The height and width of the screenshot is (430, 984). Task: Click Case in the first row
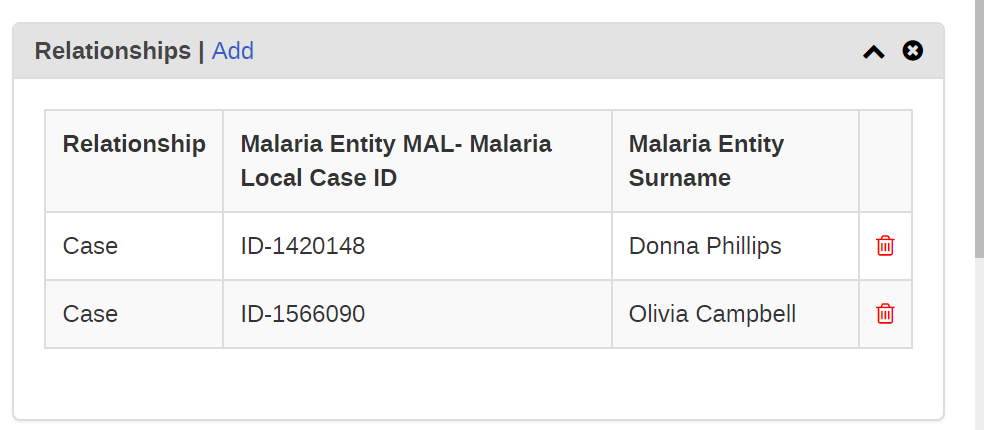(x=90, y=246)
